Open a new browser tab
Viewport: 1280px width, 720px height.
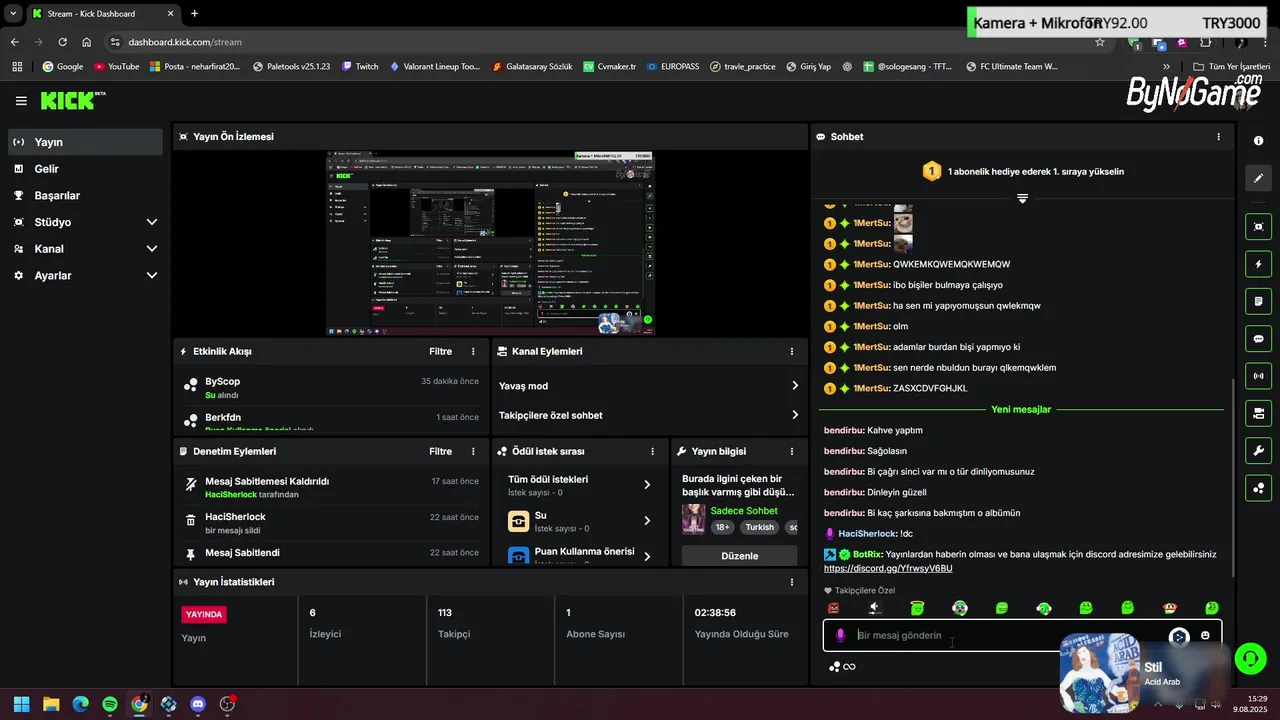point(194,14)
